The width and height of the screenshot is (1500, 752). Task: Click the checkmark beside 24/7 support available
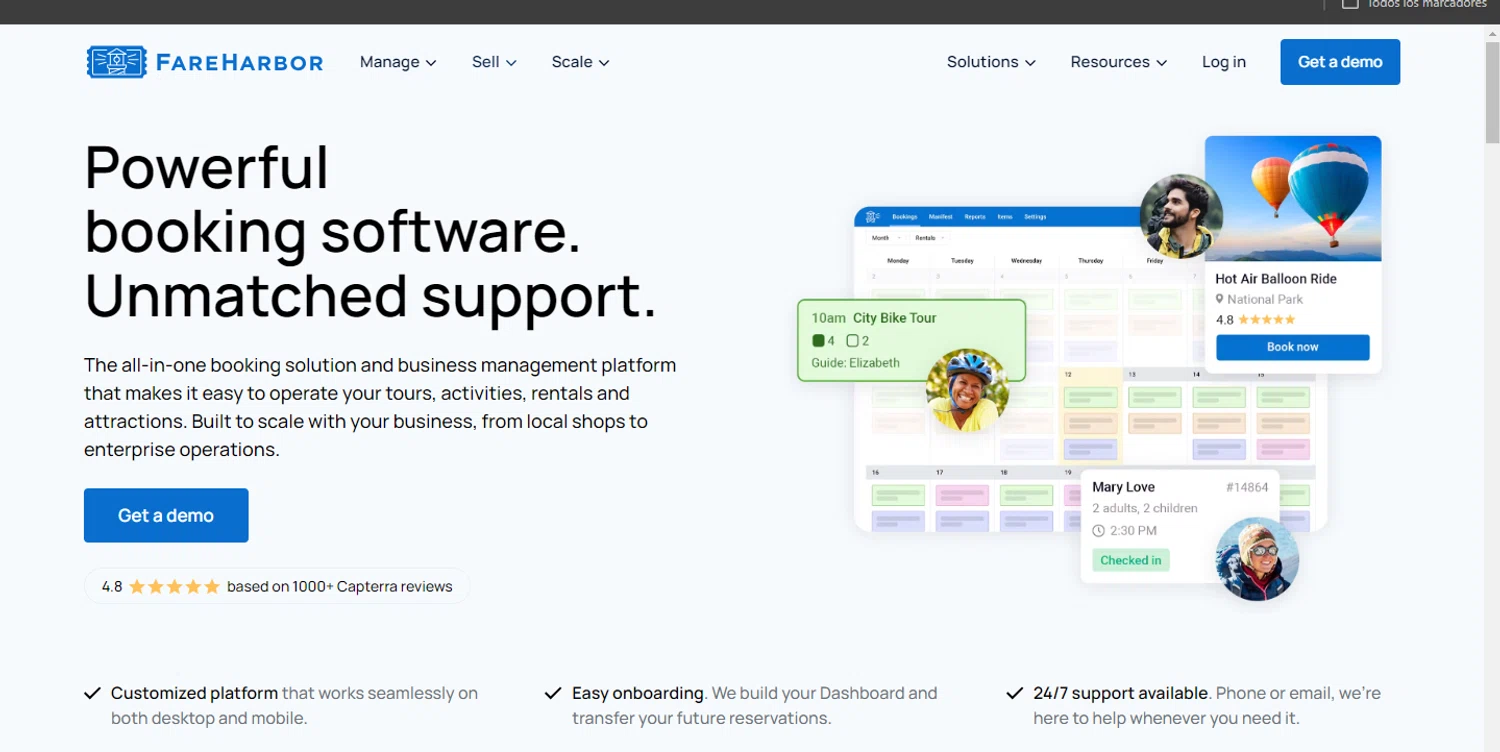(1015, 693)
